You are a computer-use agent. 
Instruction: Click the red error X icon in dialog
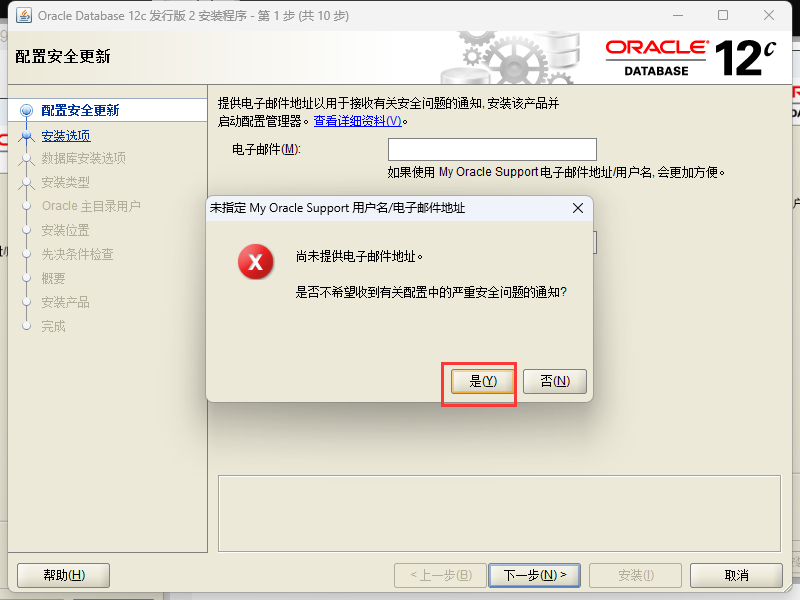tap(256, 262)
